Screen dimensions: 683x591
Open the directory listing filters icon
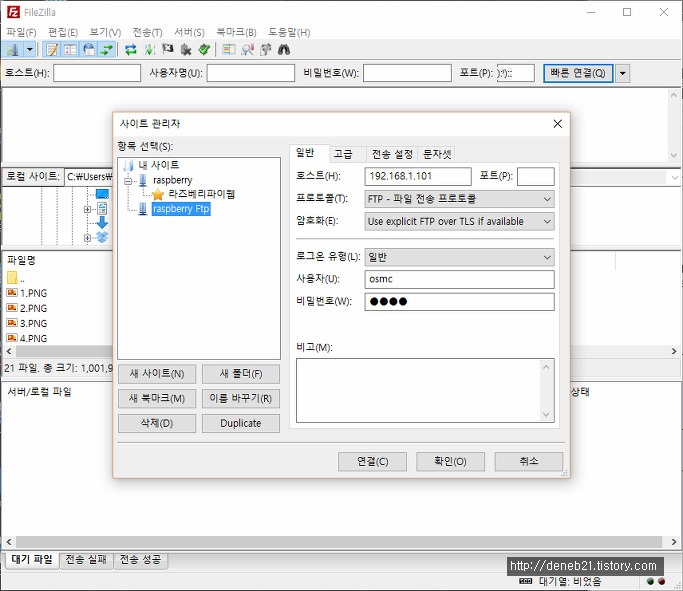click(x=229, y=50)
